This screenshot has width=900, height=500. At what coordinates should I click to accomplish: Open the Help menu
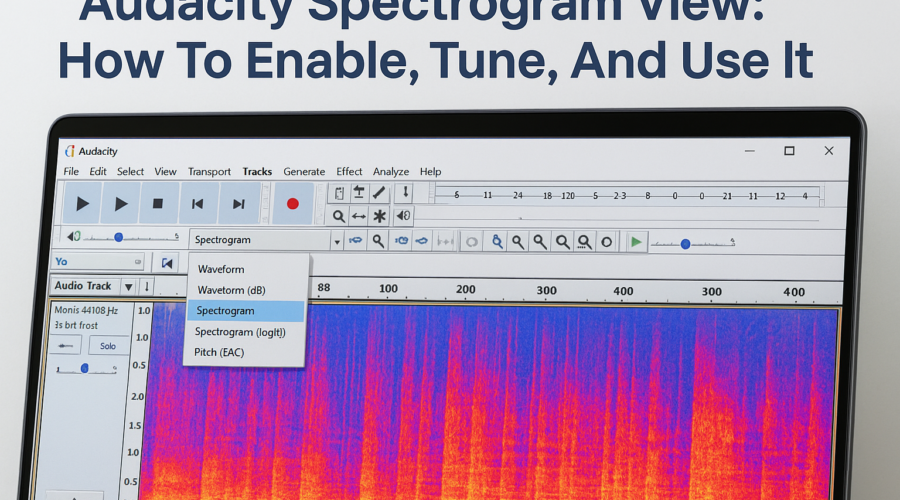click(430, 172)
